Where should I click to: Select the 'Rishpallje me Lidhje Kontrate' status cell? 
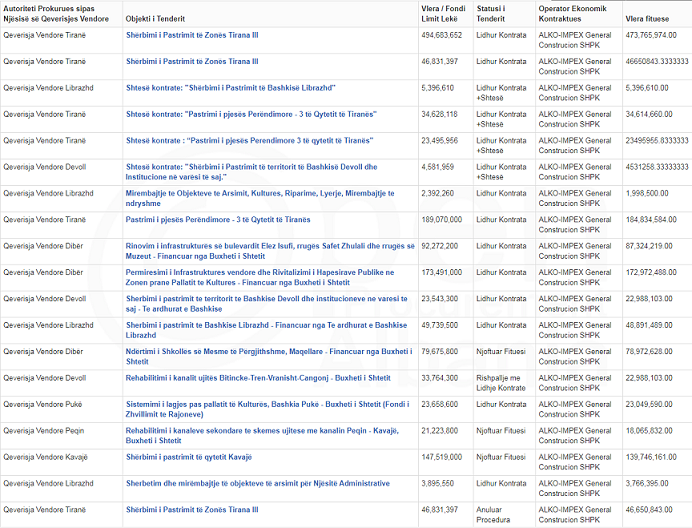pos(498,382)
